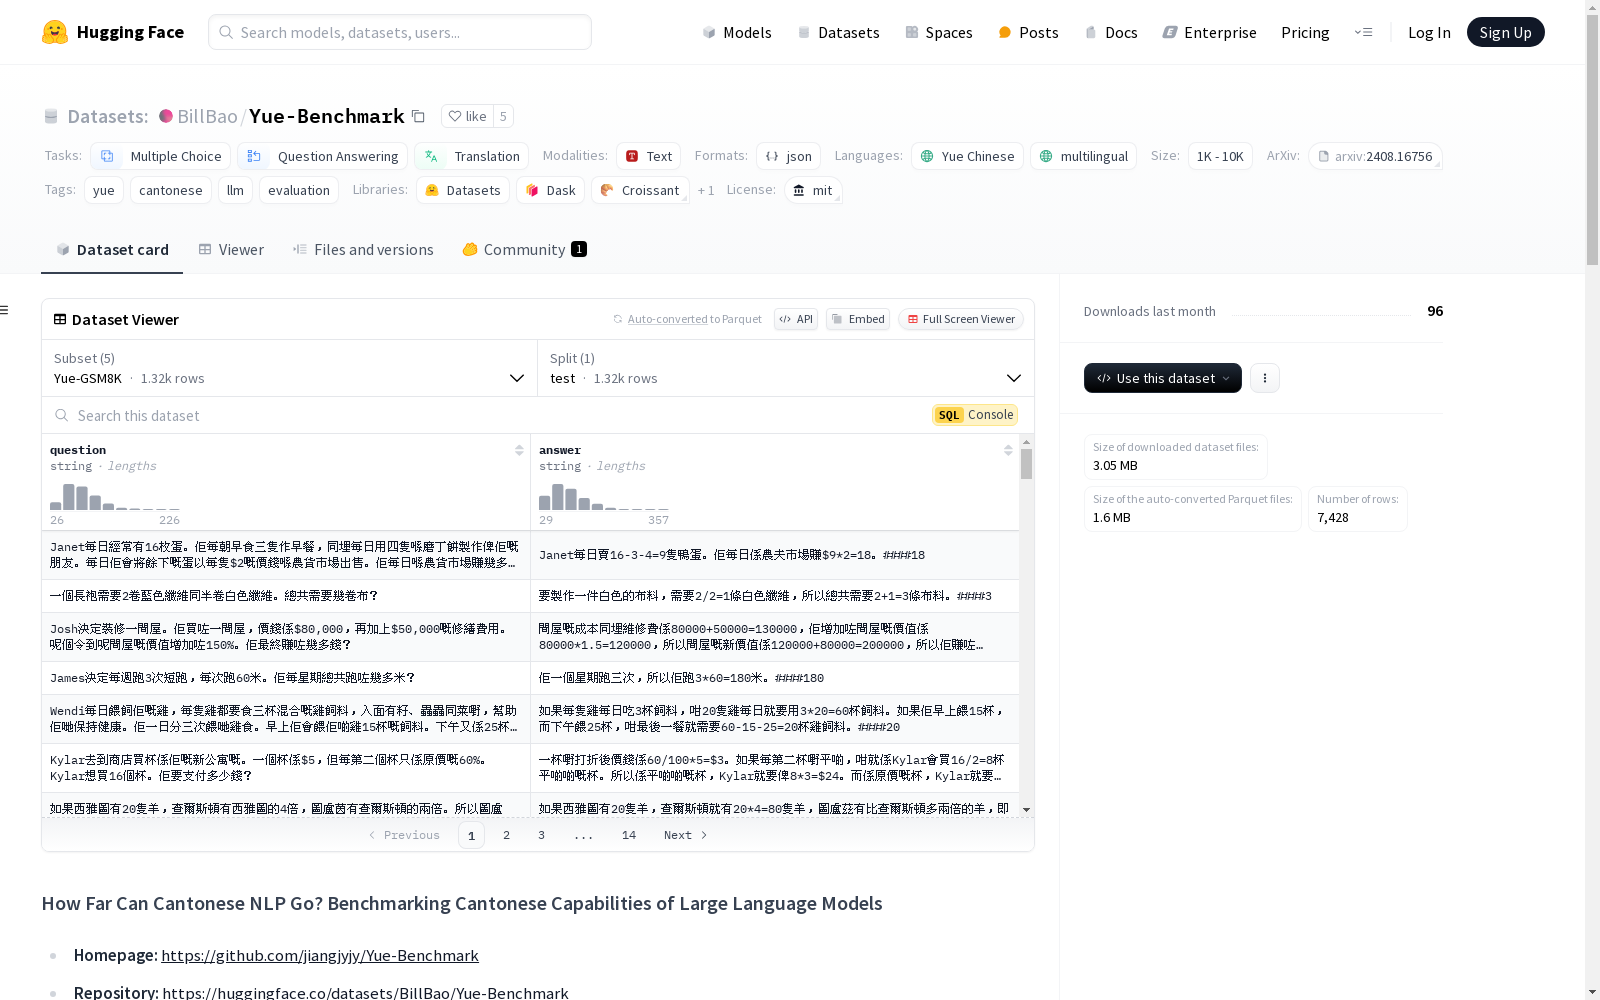Viewport: 1600px width, 1000px height.
Task: Expand the +1 more libraries
Action: click(x=706, y=190)
